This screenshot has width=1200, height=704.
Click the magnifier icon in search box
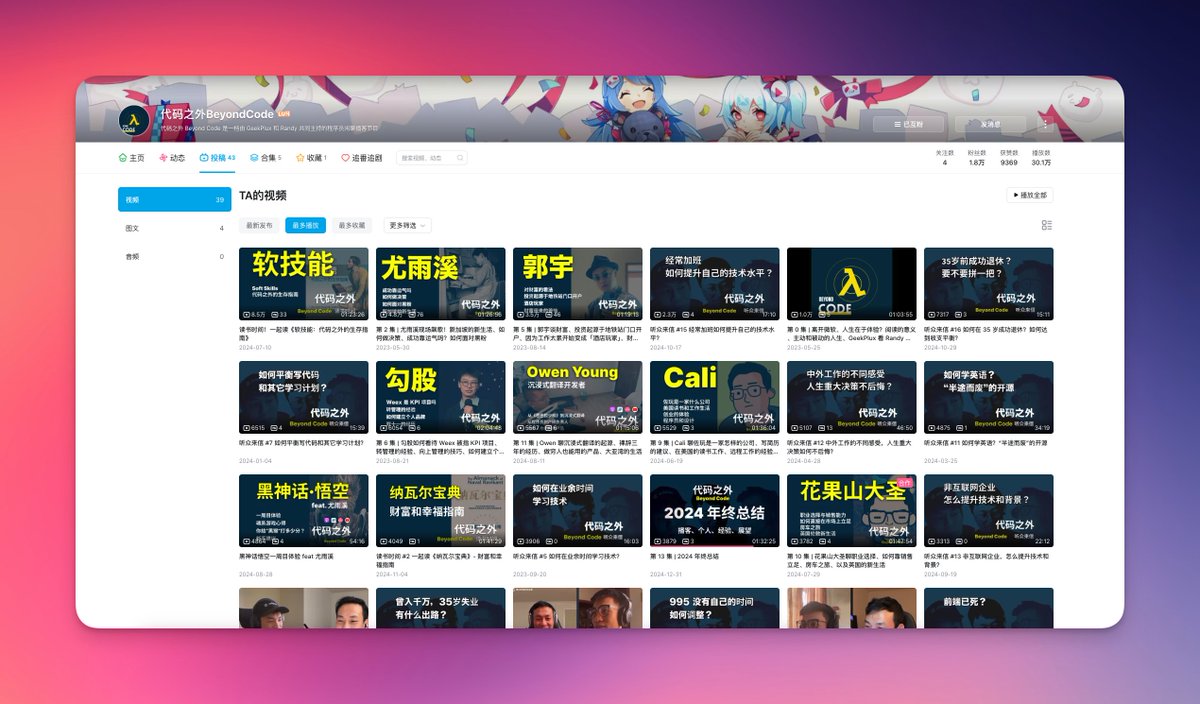460,158
